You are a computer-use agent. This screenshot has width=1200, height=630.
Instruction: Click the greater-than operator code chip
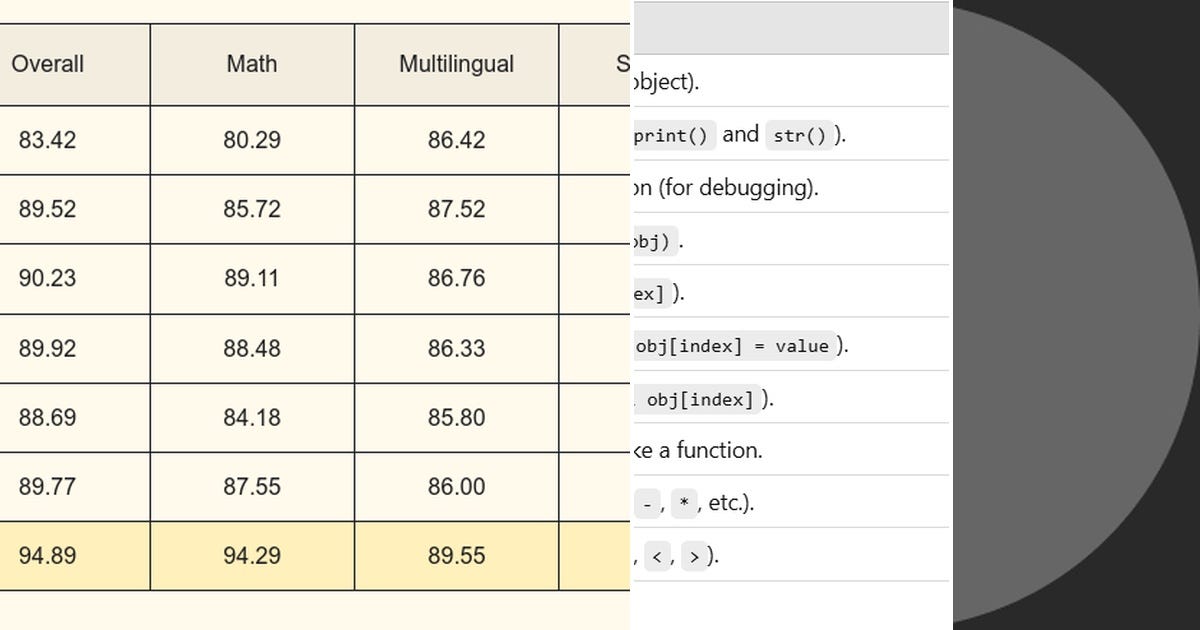click(693, 556)
